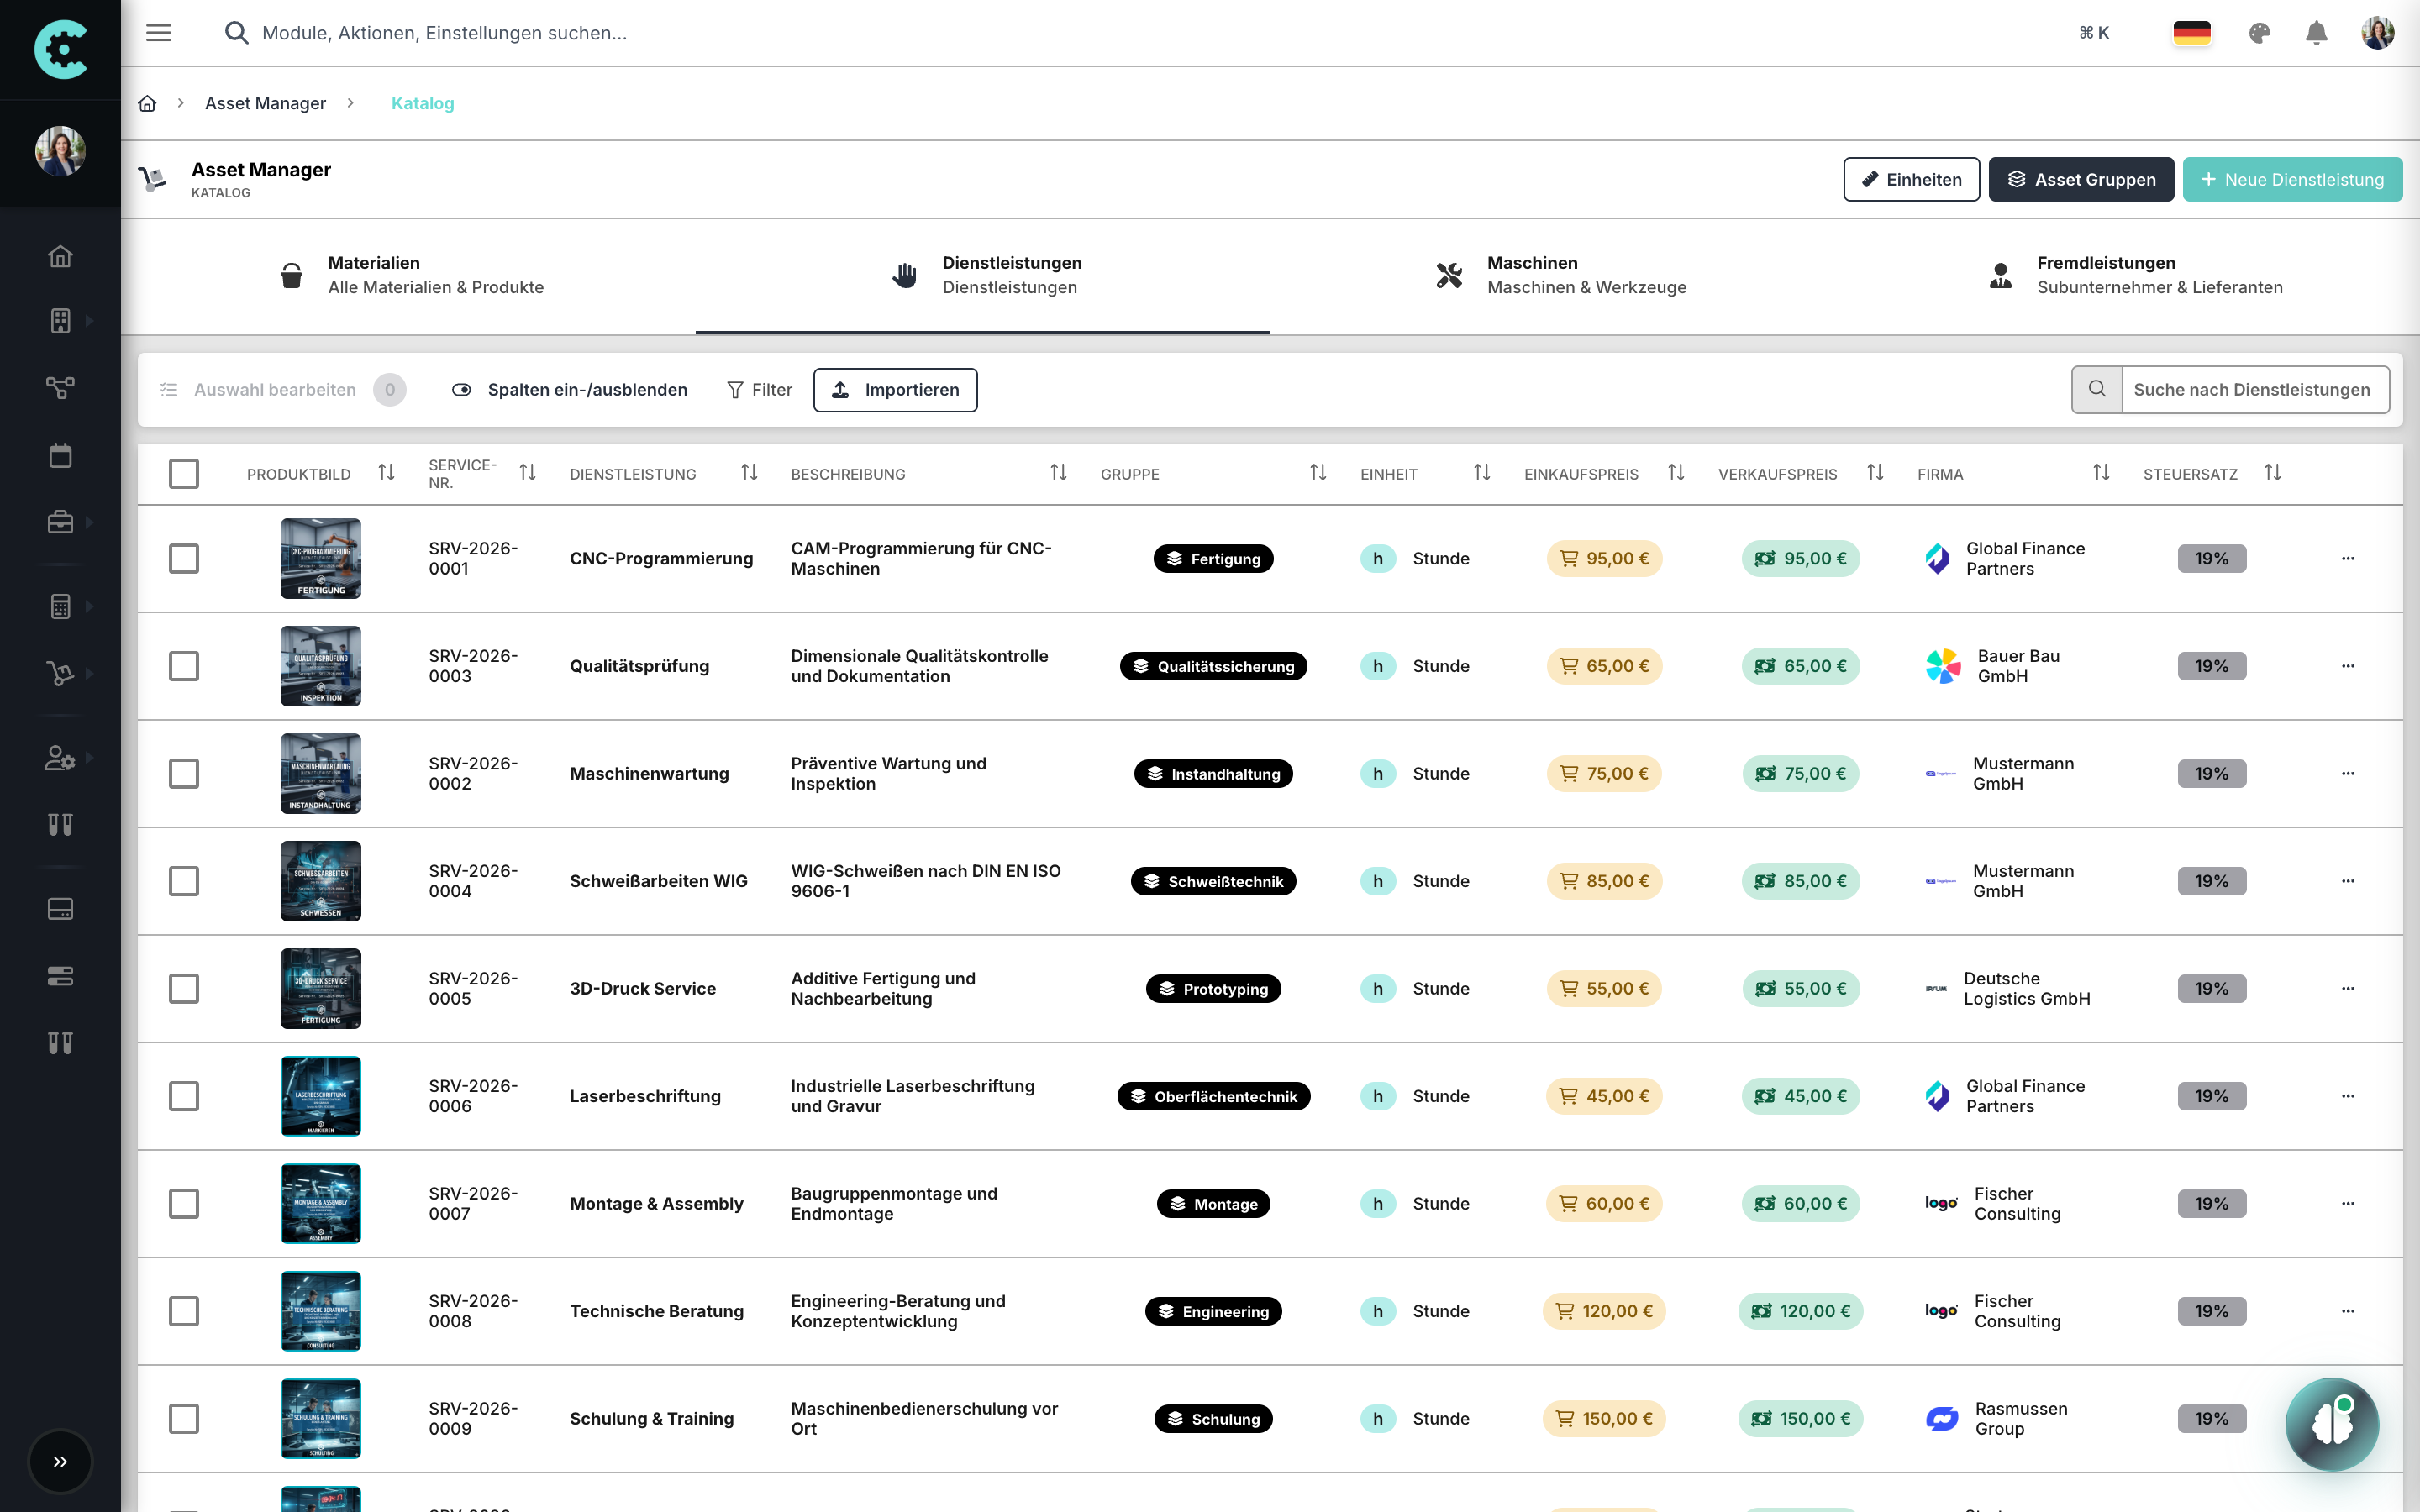Viewport: 2420px width, 1512px height.
Task: Click the AI brain assistant button
Action: pos(2331,1423)
